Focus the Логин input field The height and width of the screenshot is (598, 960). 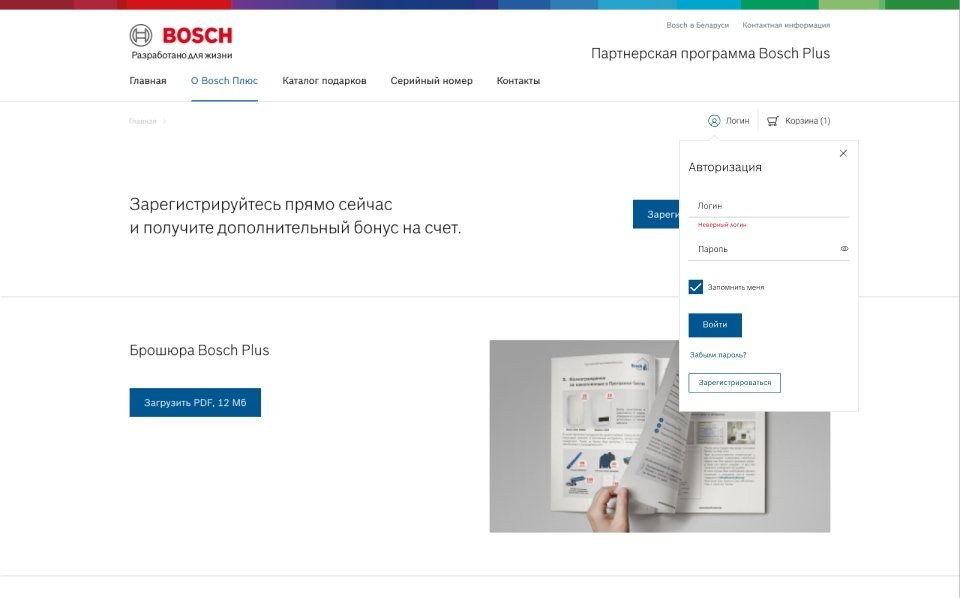pos(768,206)
